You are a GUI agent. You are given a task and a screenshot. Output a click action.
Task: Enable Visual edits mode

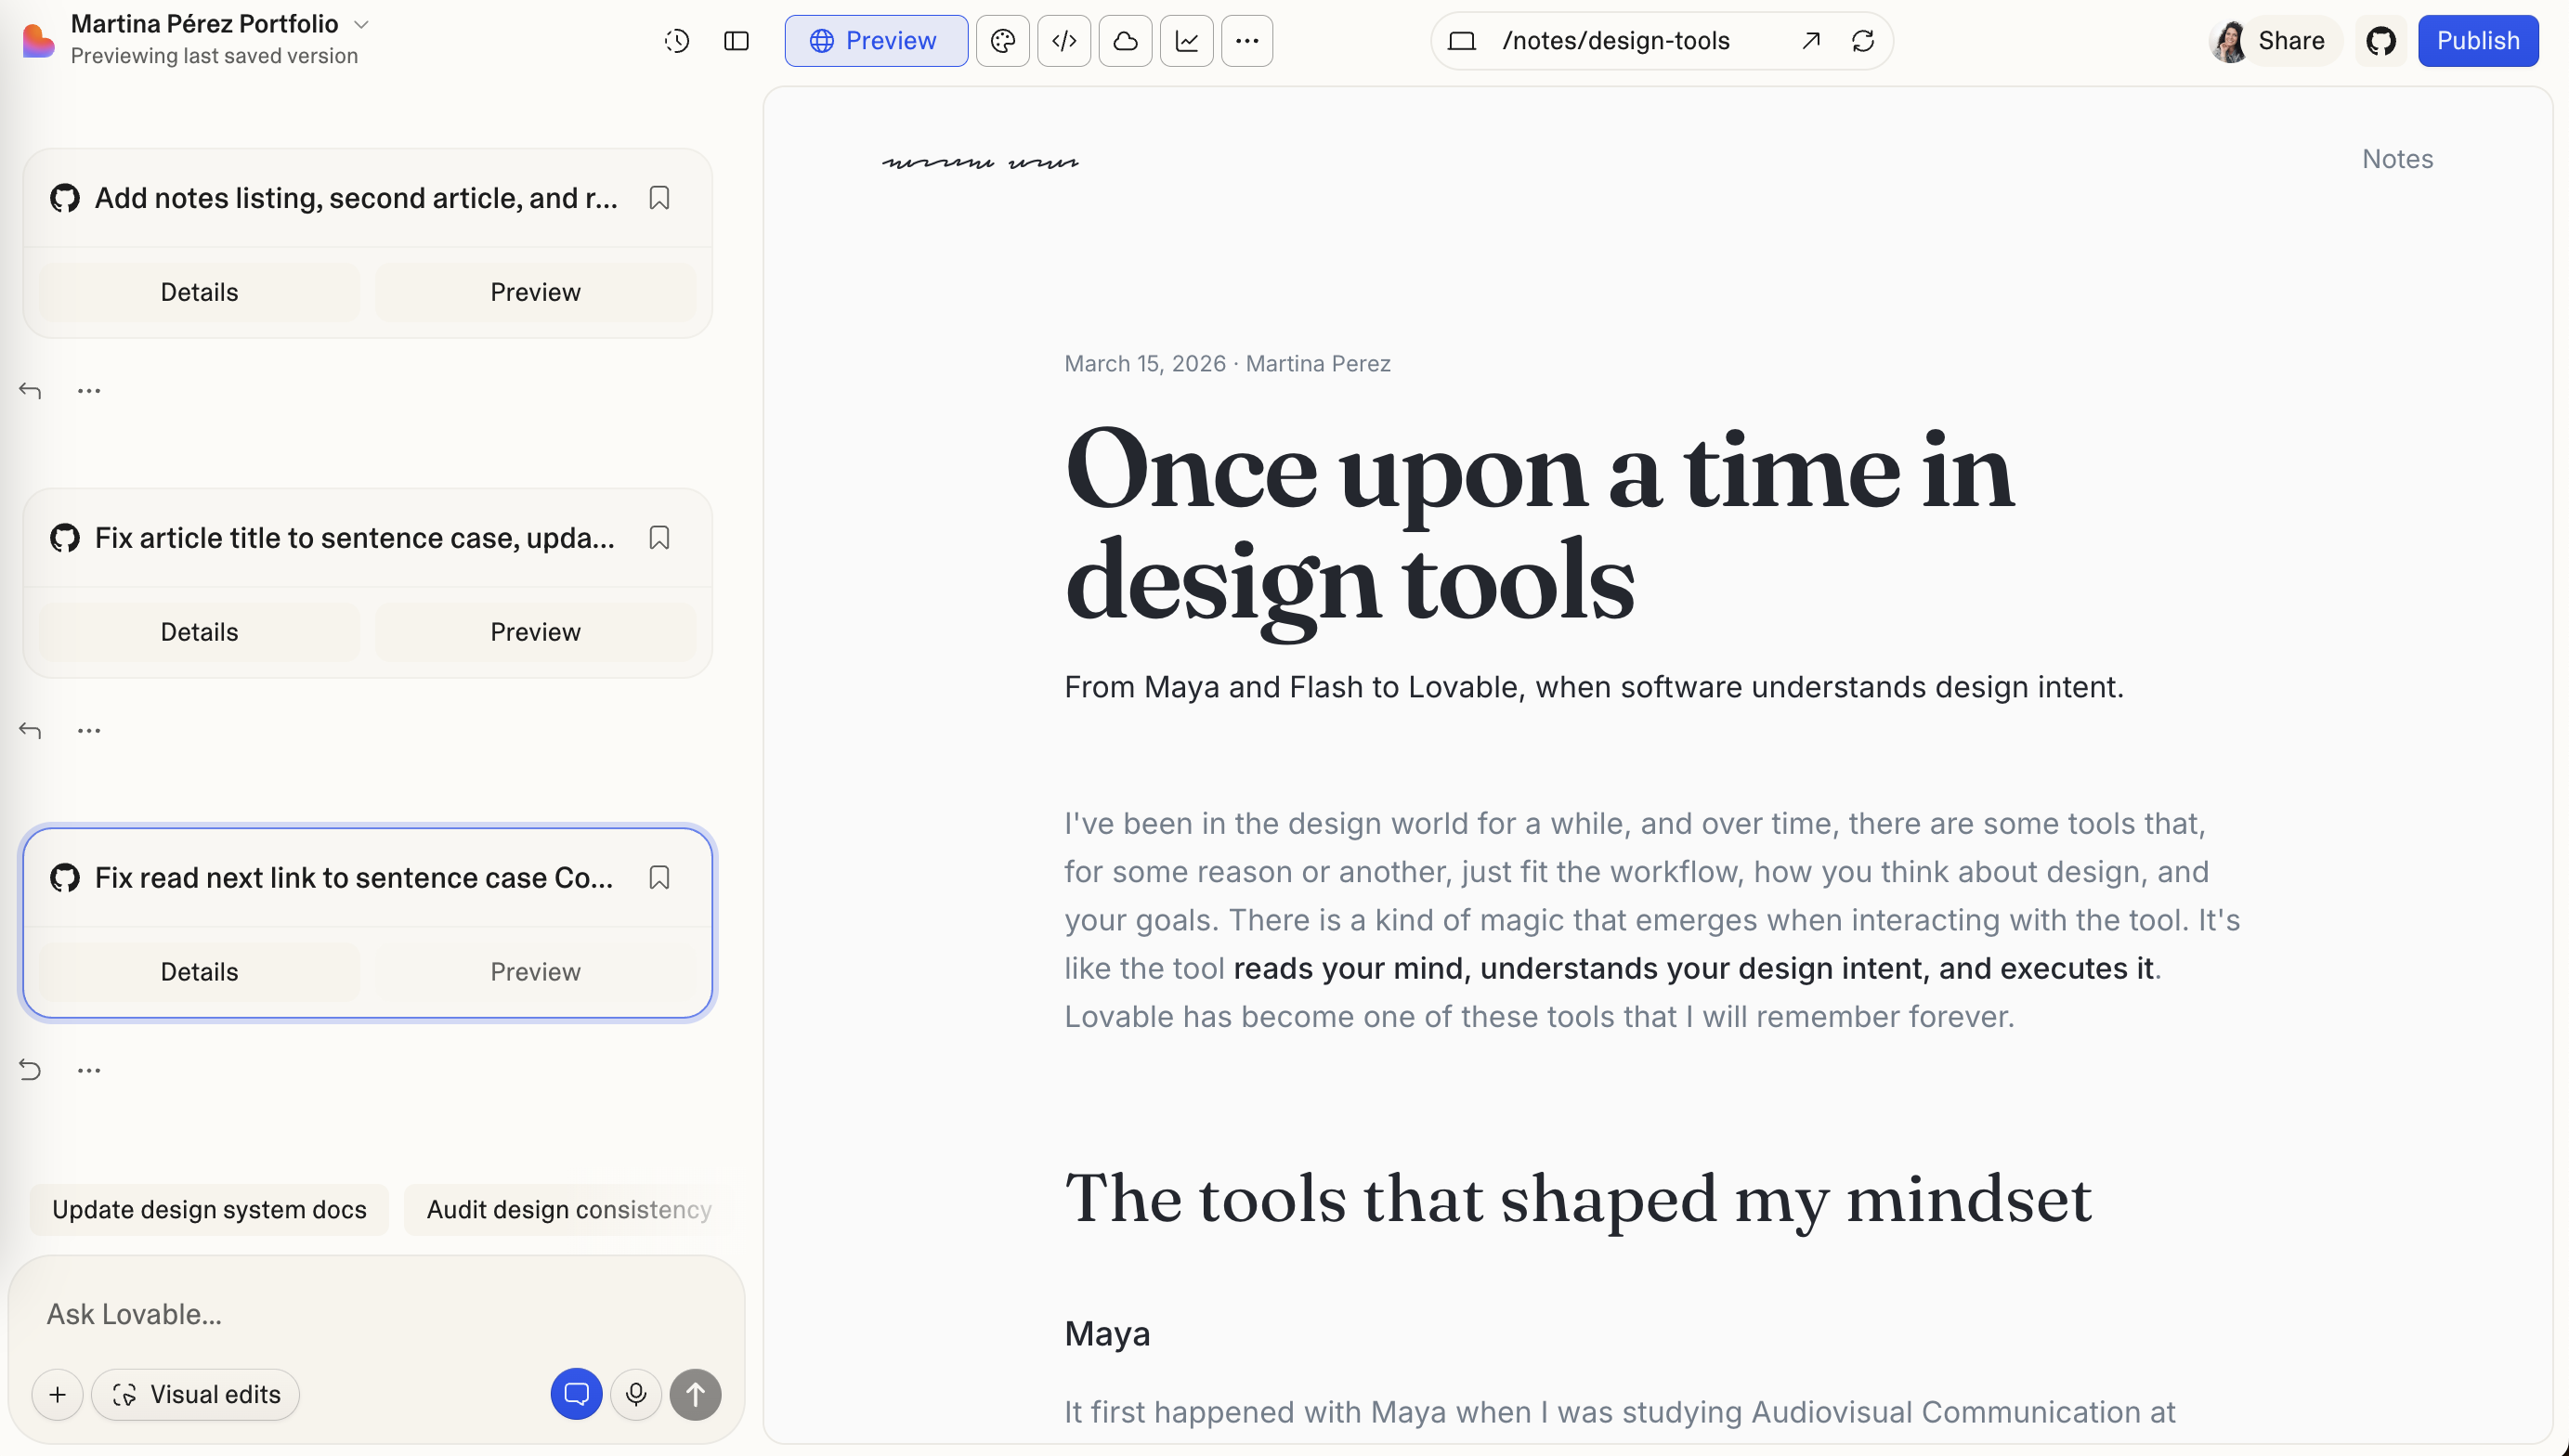pos(196,1395)
